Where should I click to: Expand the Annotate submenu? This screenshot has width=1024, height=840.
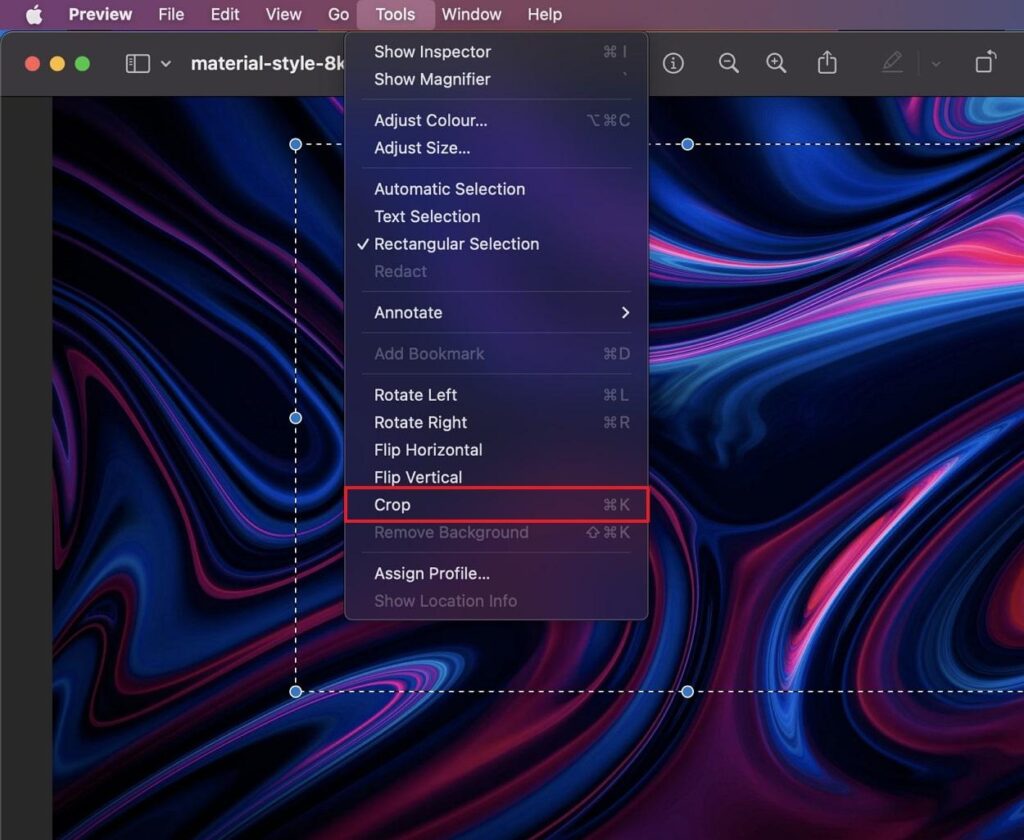[496, 312]
